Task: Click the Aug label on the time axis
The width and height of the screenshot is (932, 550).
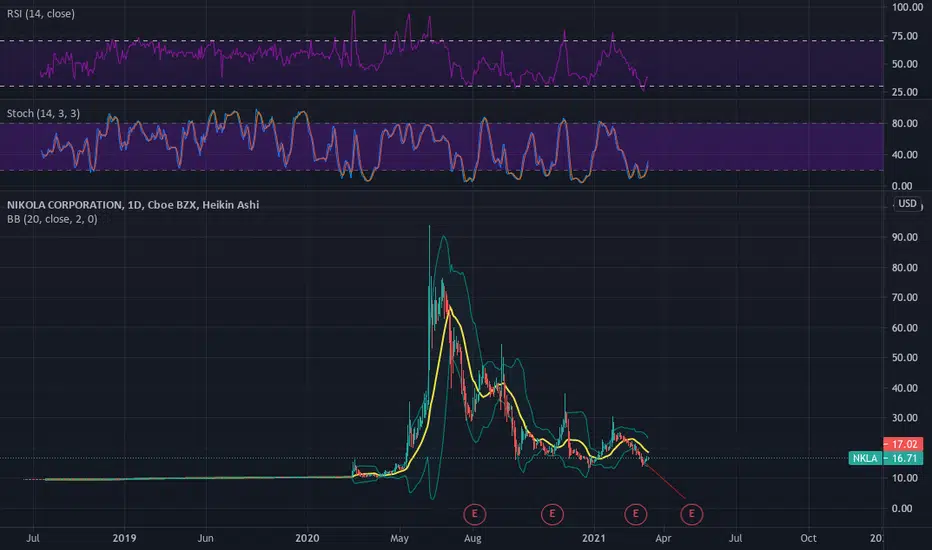Action: click(473, 538)
